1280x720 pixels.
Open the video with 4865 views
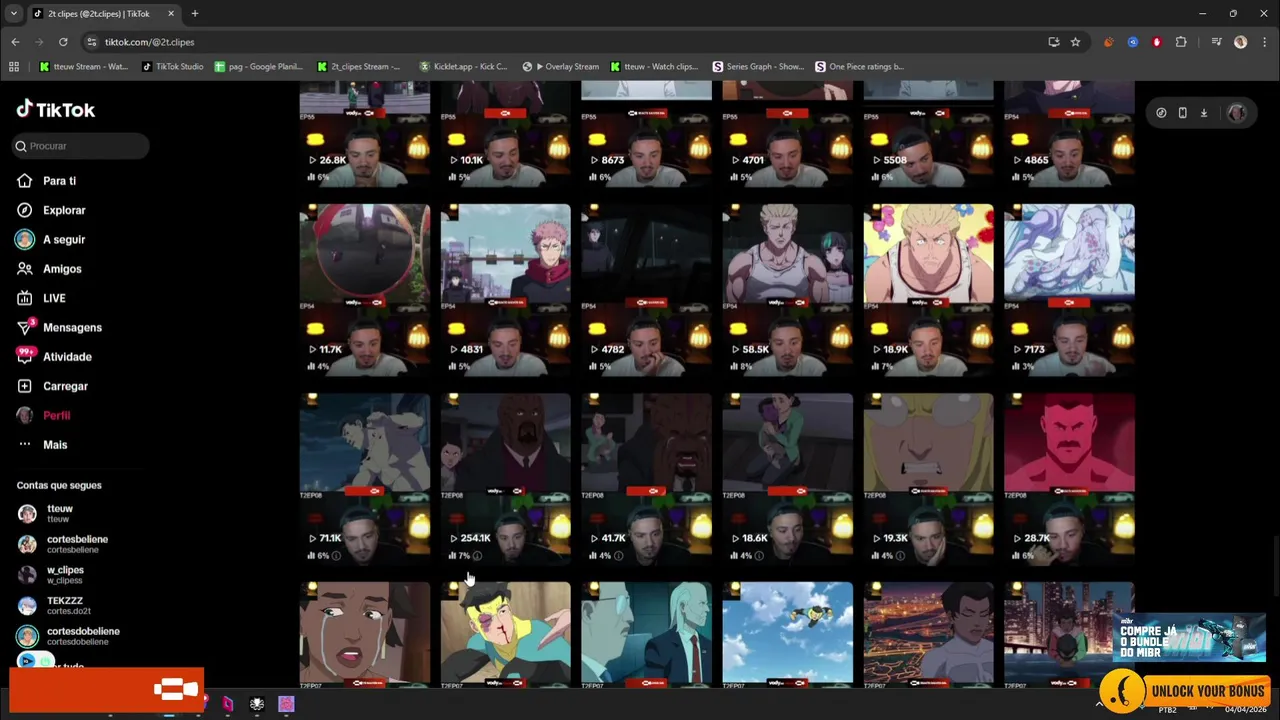click(x=1070, y=135)
